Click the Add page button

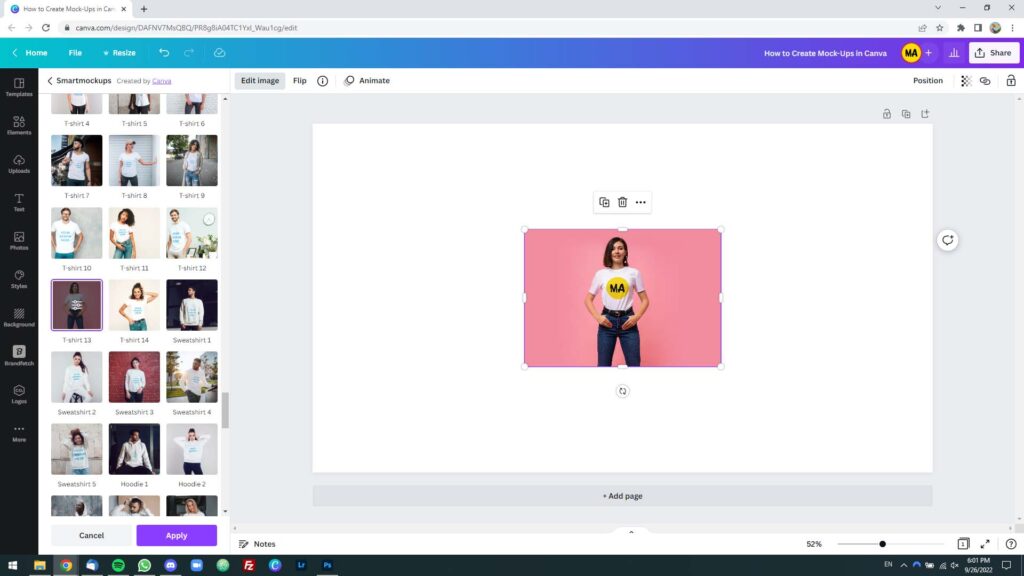pos(622,496)
